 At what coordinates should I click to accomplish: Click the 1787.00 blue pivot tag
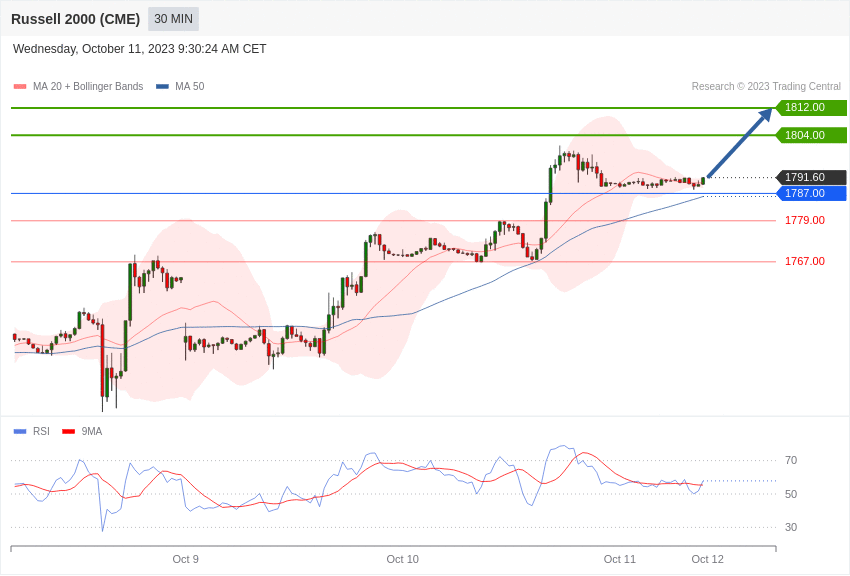(811, 193)
